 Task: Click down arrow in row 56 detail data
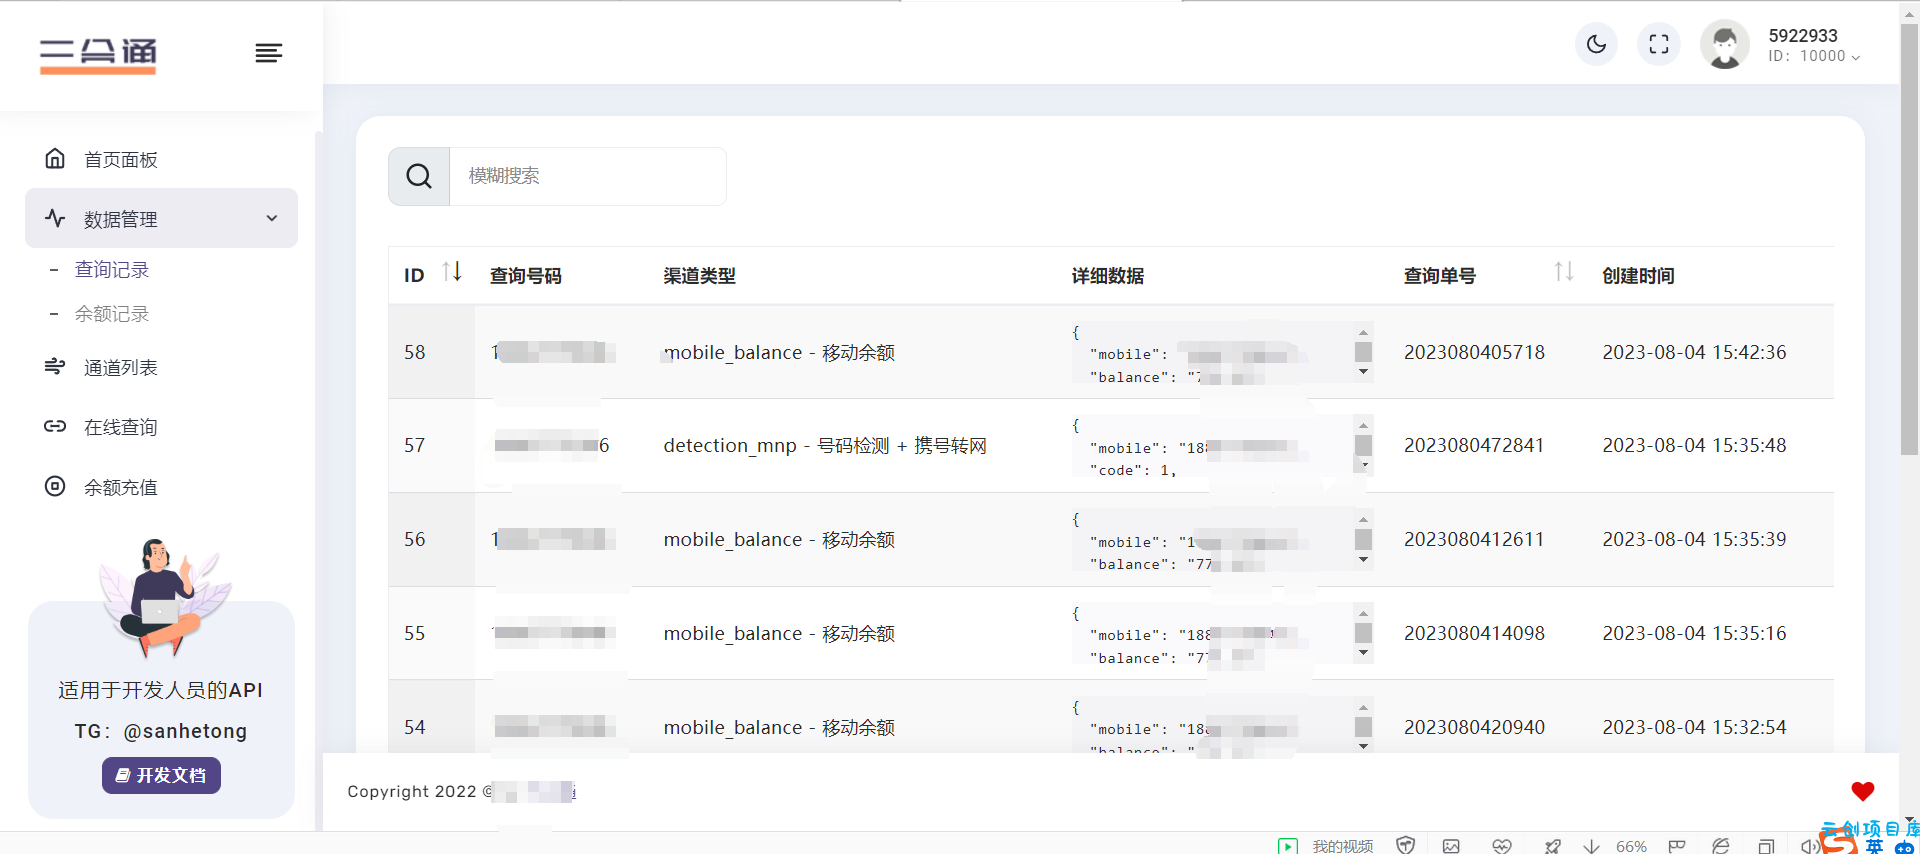tap(1363, 560)
